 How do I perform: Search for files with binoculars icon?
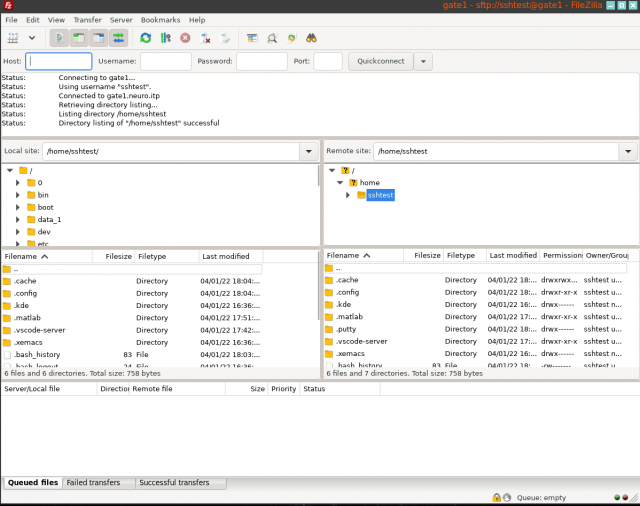coord(311,38)
